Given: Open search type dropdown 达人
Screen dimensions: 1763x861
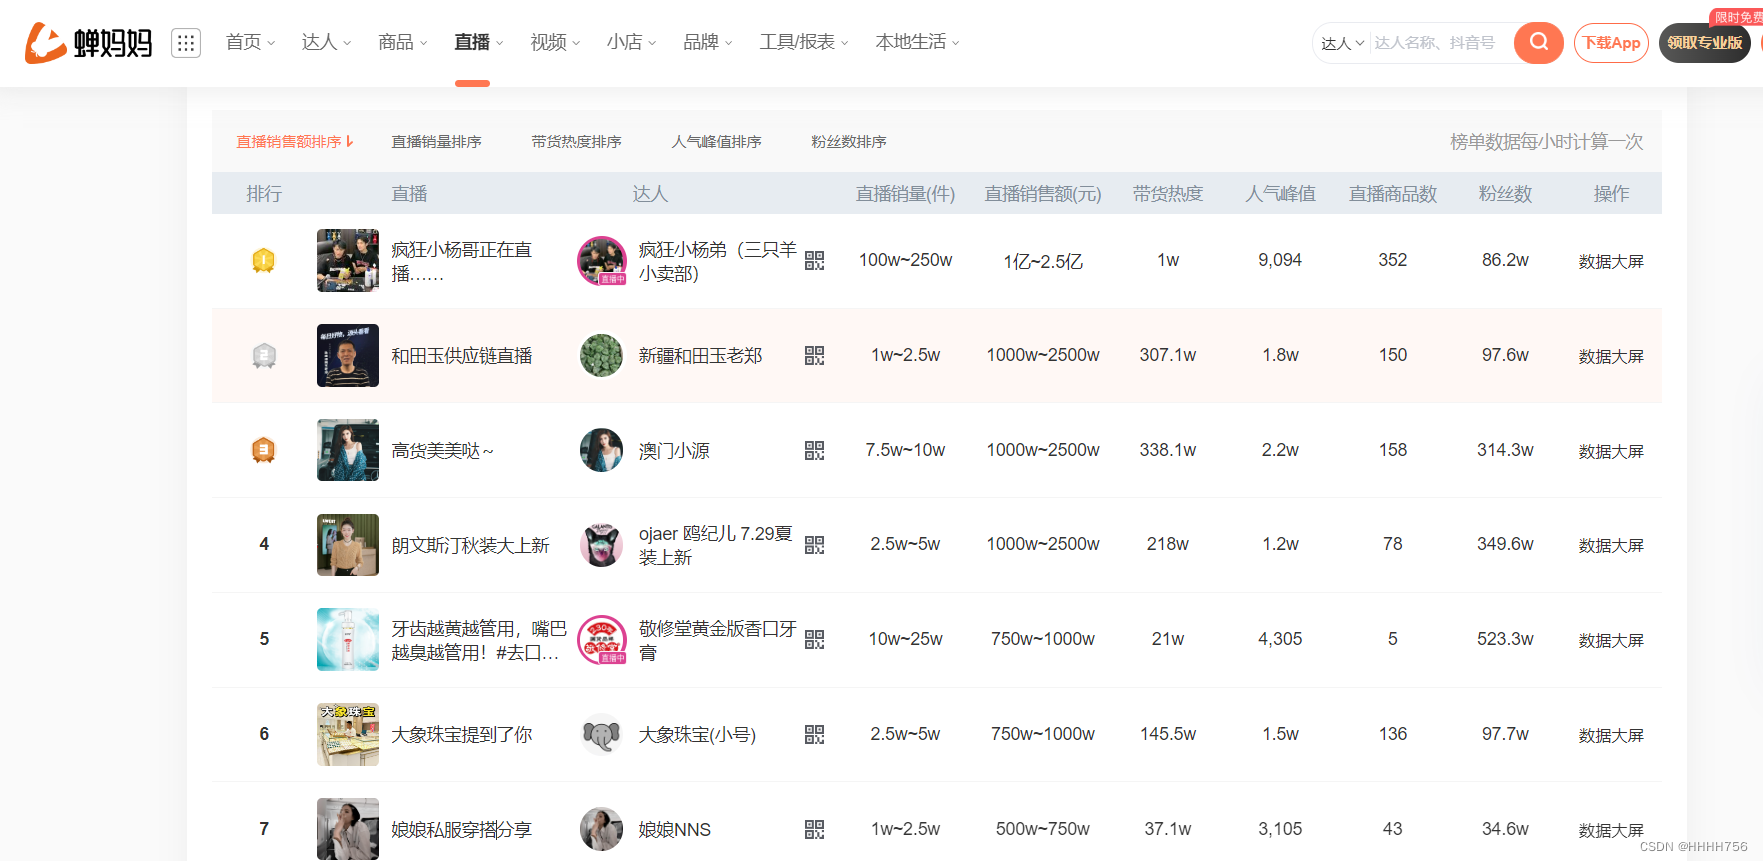Looking at the screenshot, I should [x=1342, y=43].
